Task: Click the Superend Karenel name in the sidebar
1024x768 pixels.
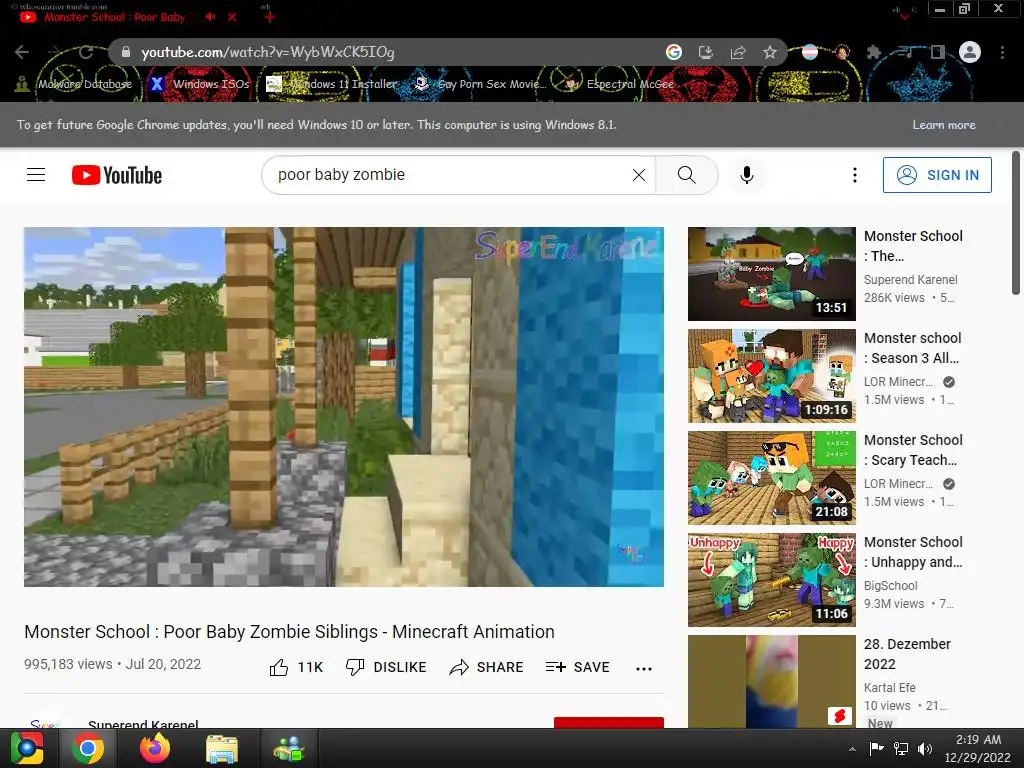Action: pos(910,280)
